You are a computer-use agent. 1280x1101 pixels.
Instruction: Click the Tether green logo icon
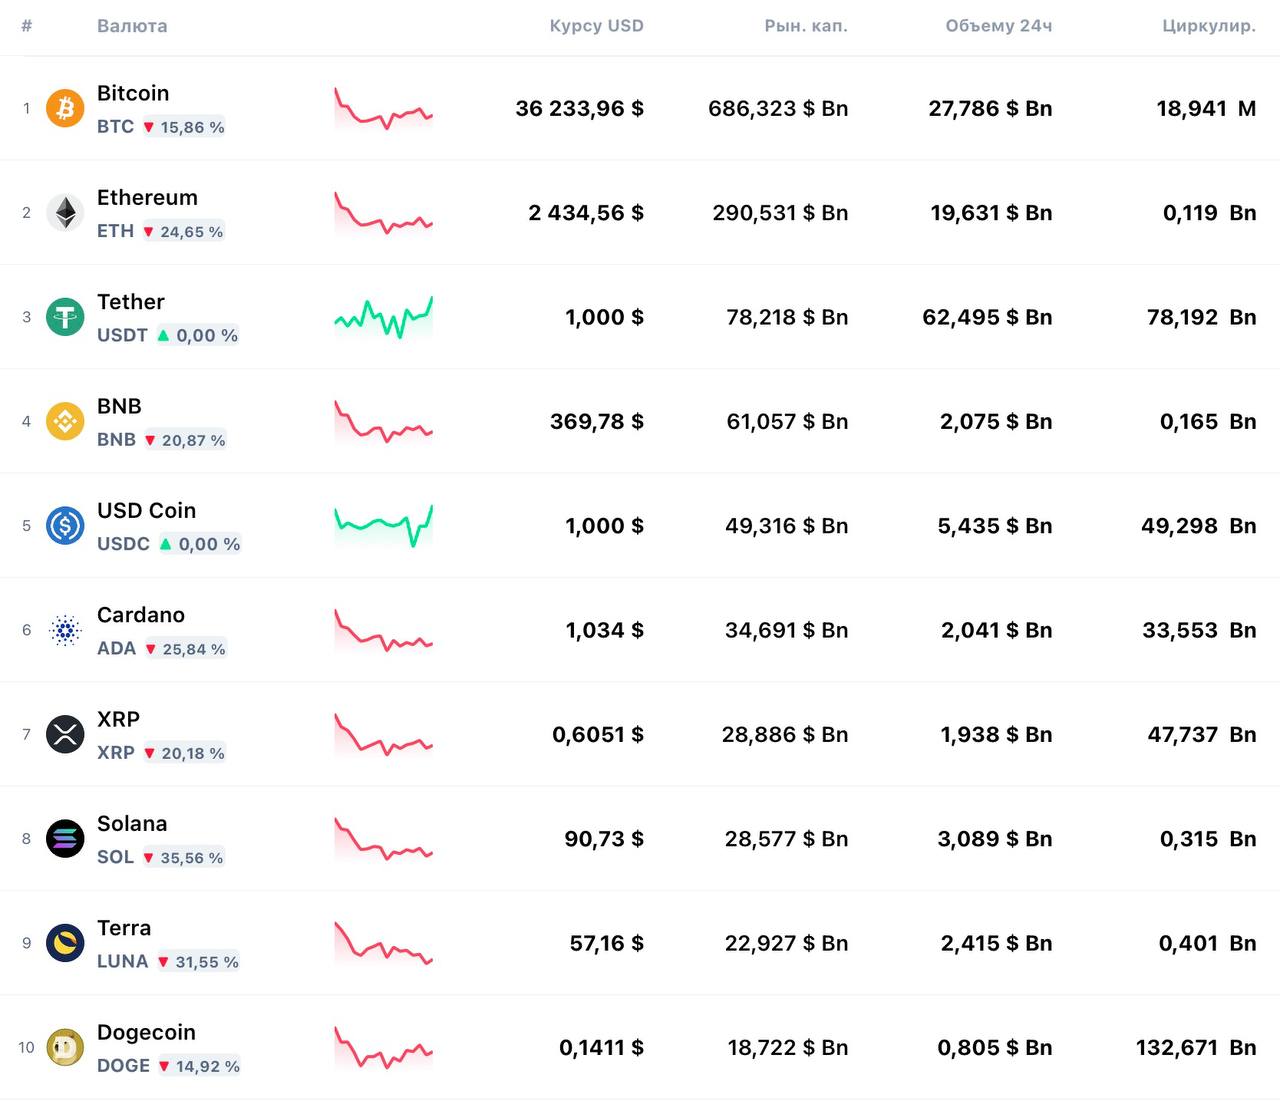click(65, 317)
